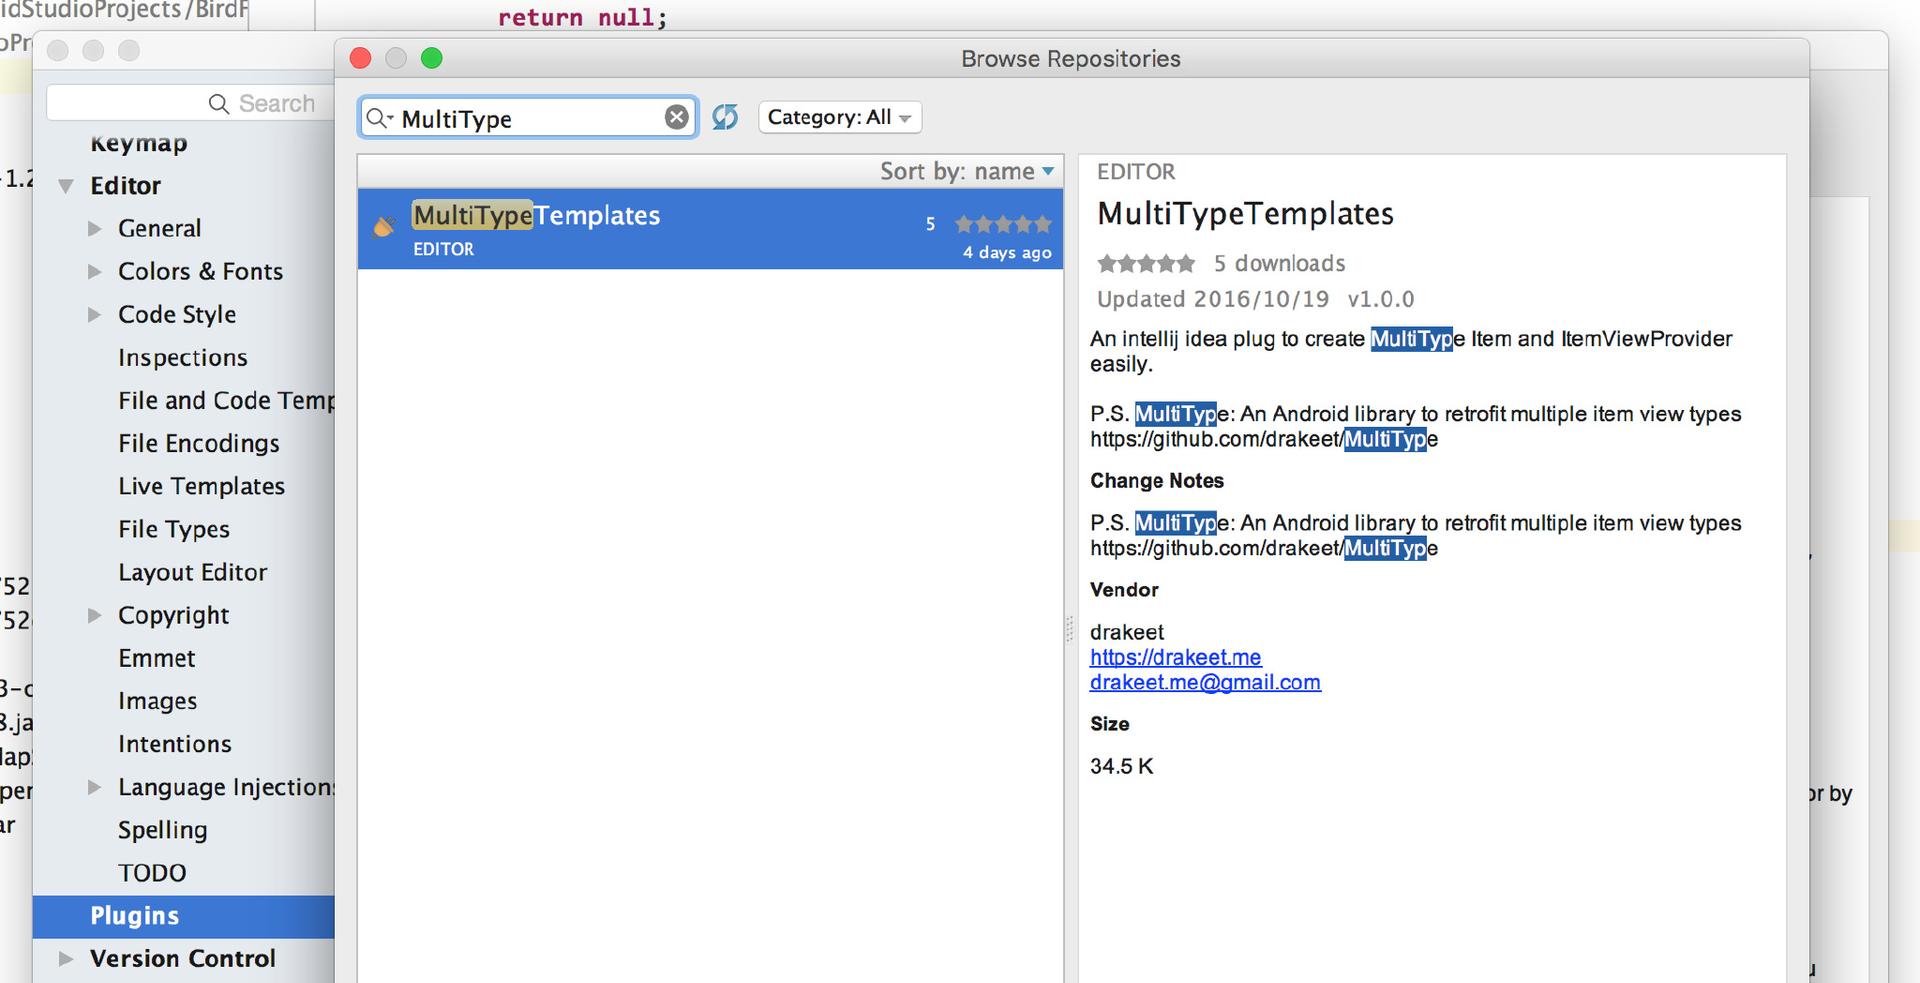Screen dimensions: 1920x983
Task: Open the Sort by name dropdown
Action: (966, 172)
